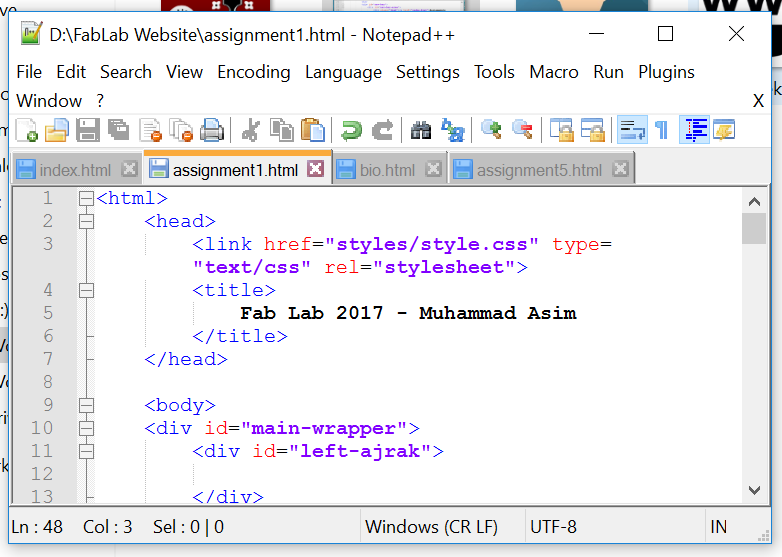Undo the last action with green arrow
The image size is (782, 557).
coord(351,131)
